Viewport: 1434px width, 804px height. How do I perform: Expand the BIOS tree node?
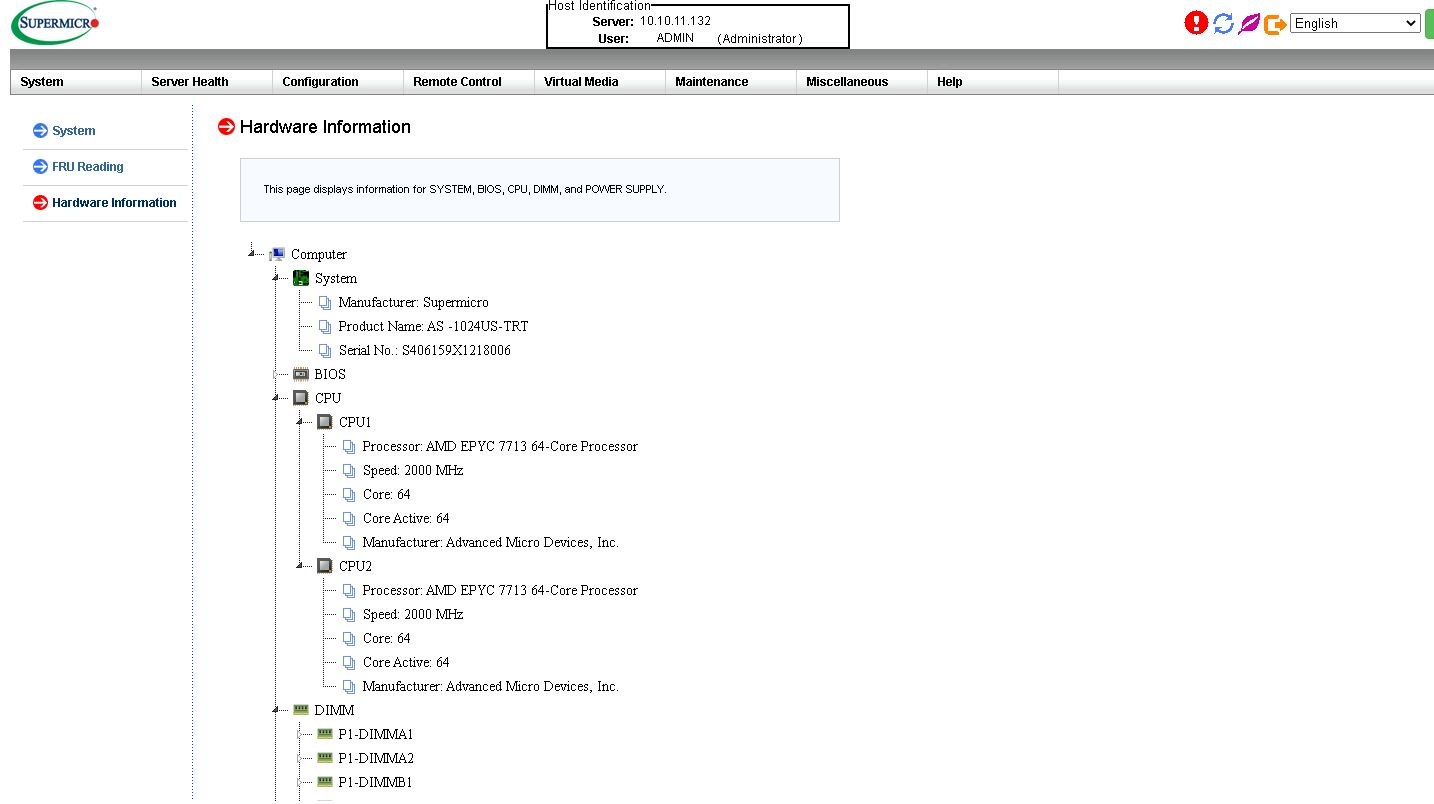point(276,374)
